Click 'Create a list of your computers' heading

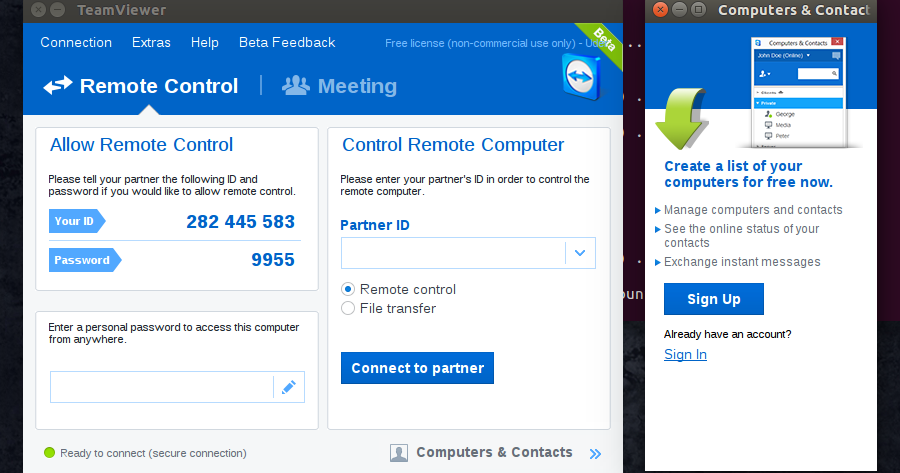(748, 174)
